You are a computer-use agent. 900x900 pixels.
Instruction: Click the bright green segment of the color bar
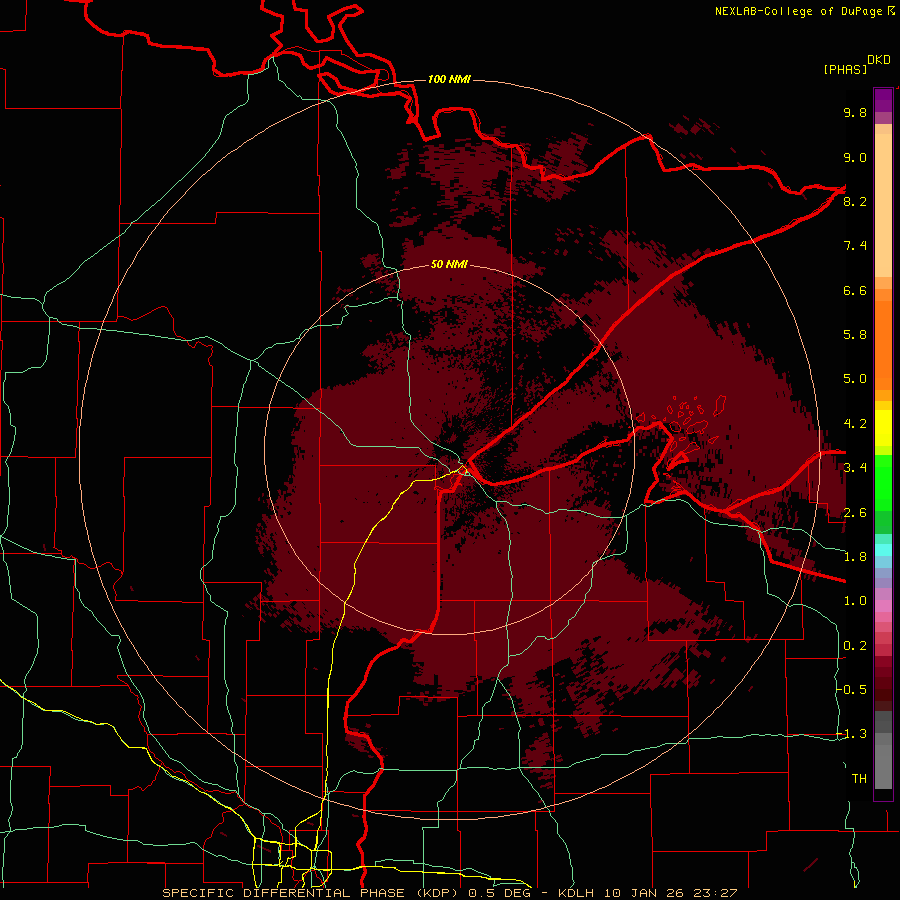tap(883, 484)
